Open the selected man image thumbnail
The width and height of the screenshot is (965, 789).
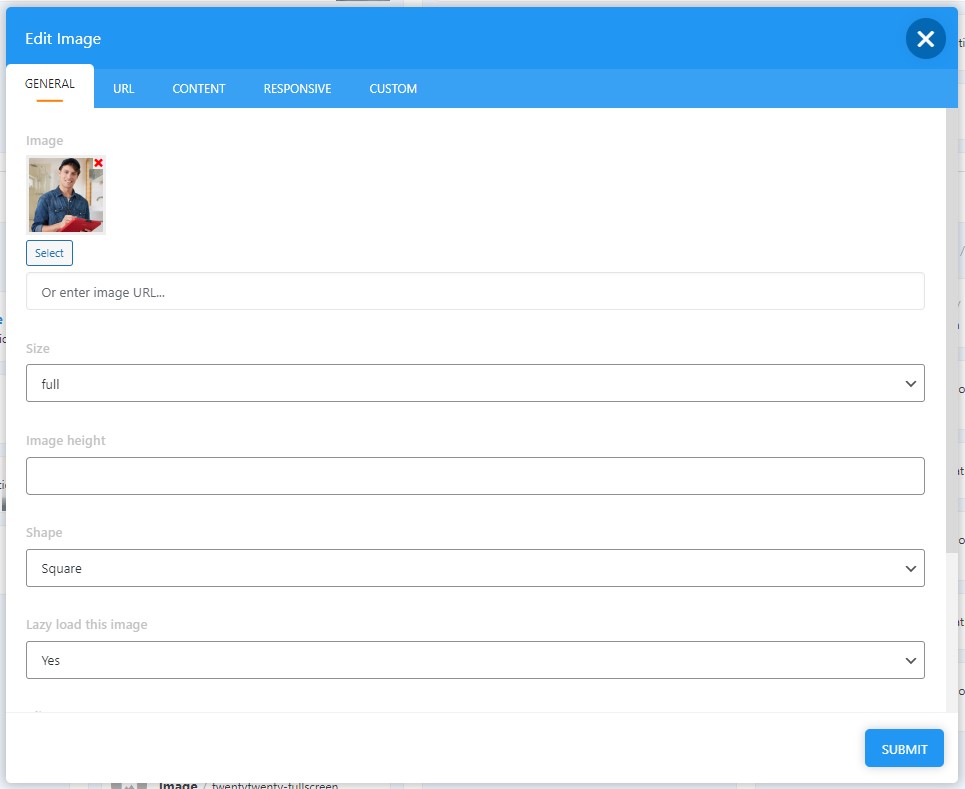[66, 195]
